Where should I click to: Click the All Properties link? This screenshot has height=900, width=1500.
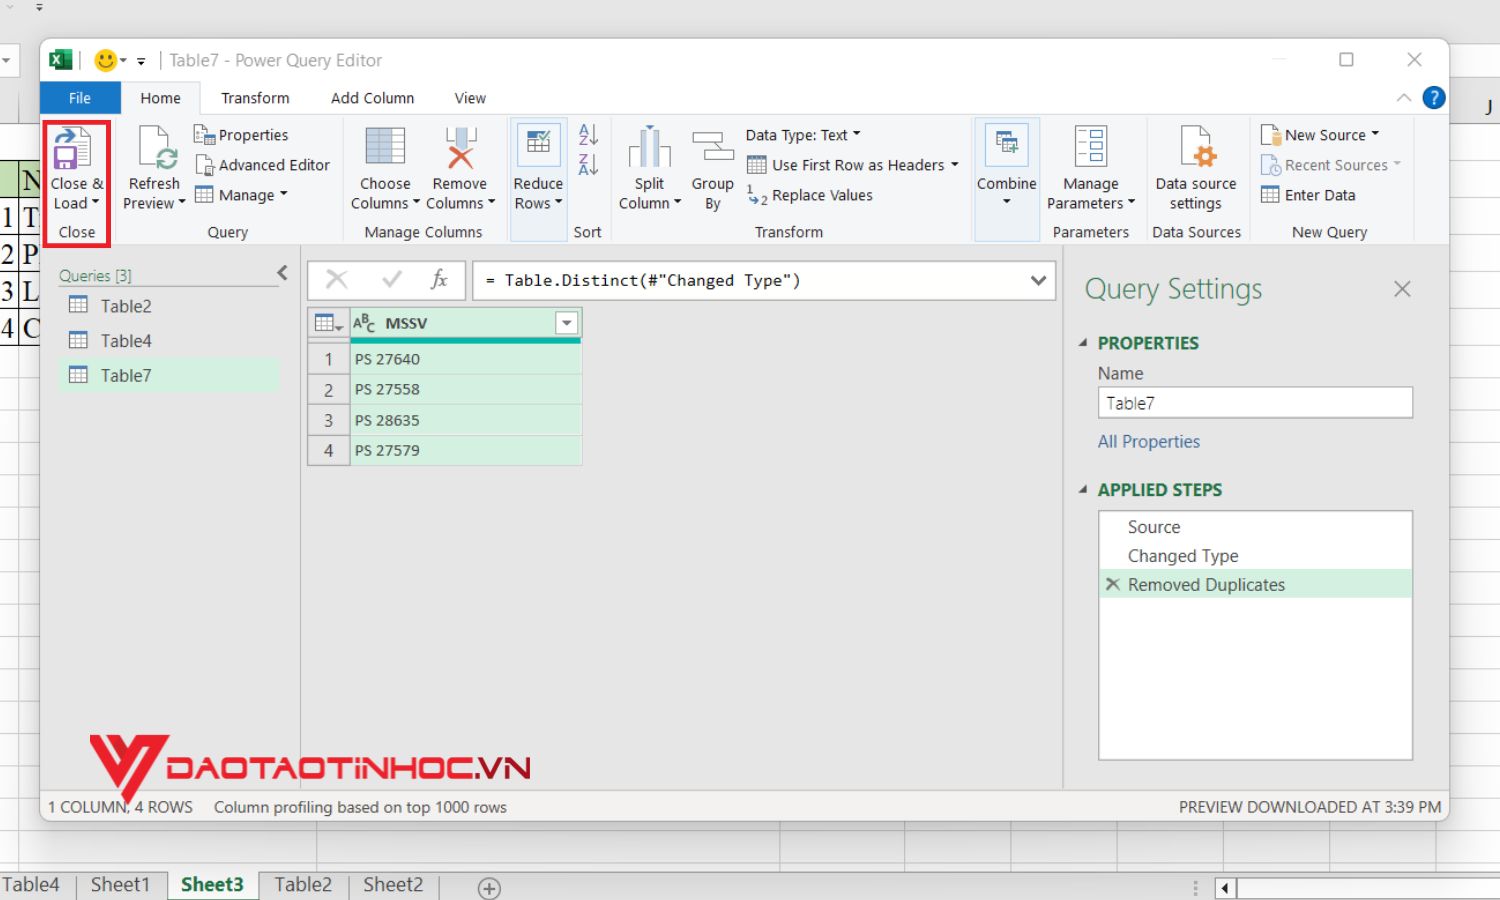[1148, 442]
